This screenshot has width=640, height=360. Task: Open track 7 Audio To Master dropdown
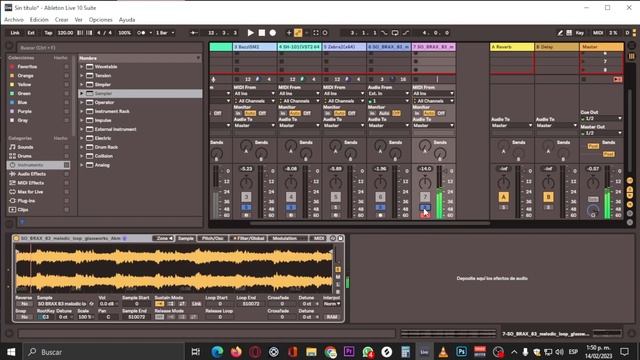tap(433, 125)
